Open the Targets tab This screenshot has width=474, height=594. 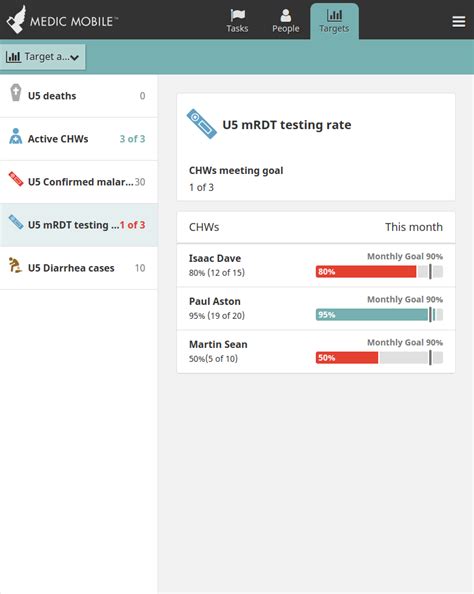[334, 21]
